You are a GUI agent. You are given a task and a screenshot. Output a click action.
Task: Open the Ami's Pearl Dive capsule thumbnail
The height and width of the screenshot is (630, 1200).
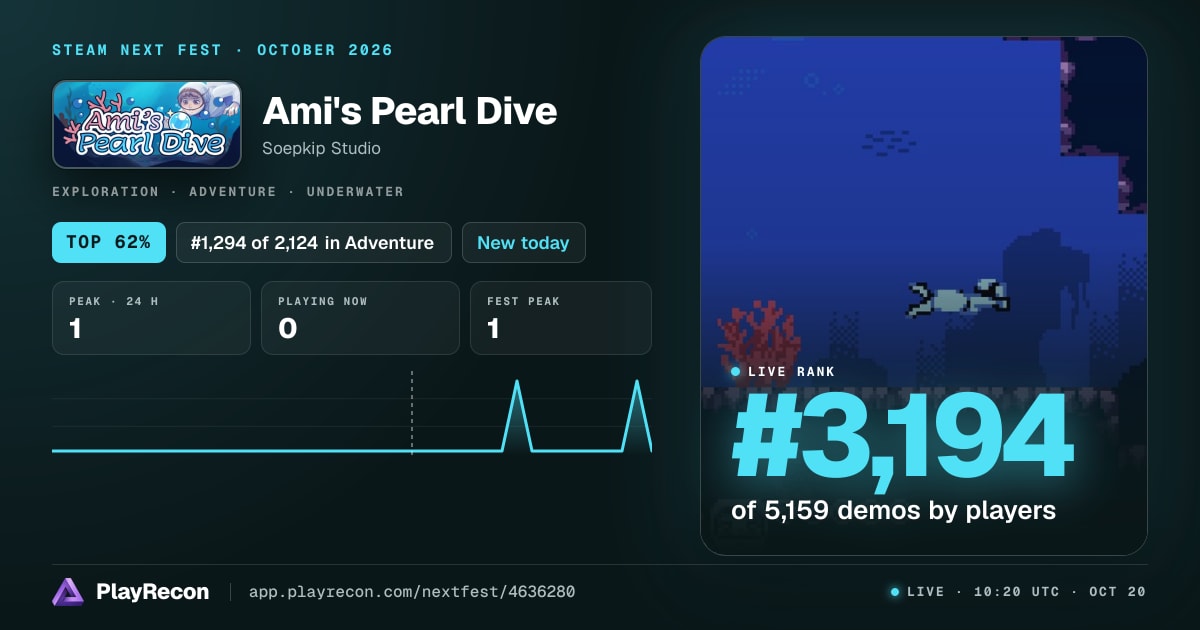(147, 124)
